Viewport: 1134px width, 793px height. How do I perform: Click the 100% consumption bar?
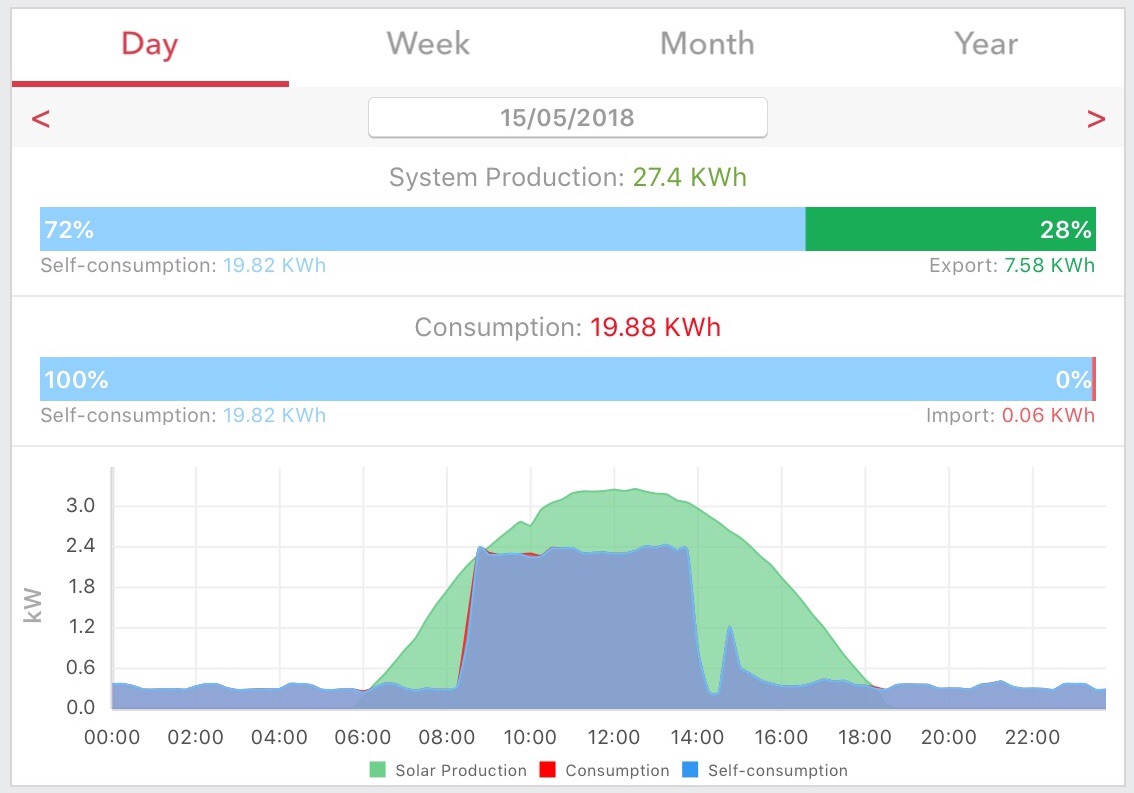click(566, 379)
